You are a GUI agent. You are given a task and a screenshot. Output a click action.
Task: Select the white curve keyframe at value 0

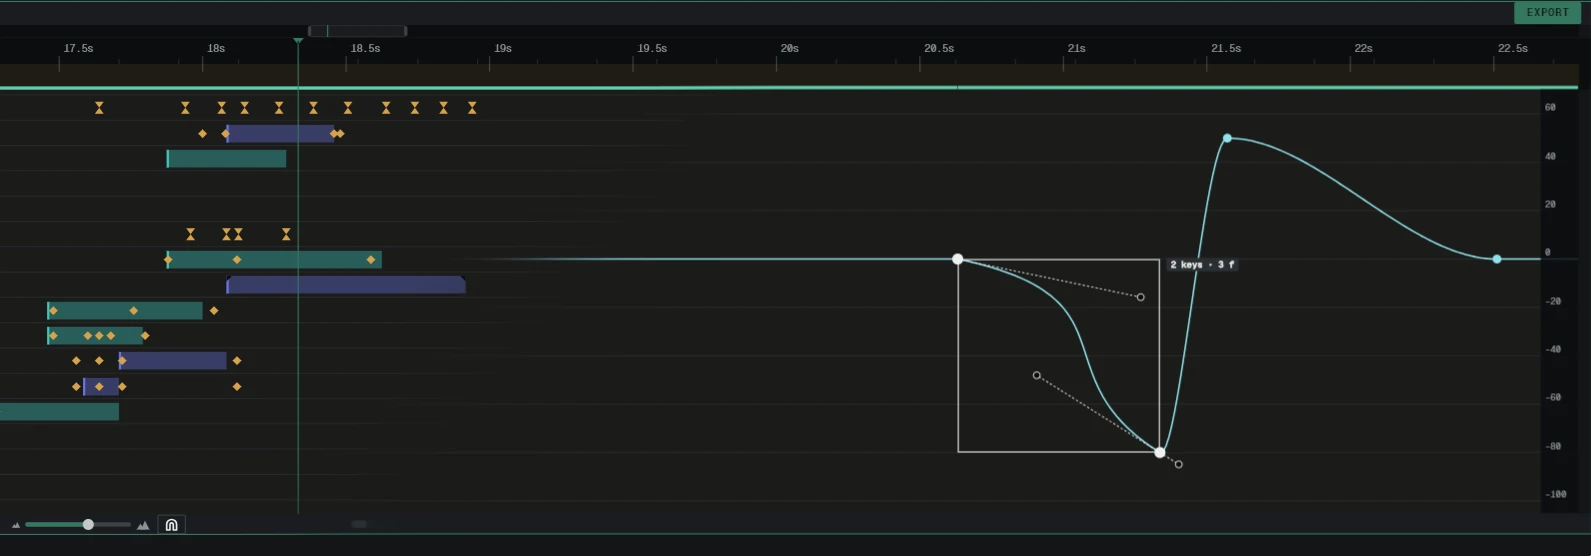[957, 259]
